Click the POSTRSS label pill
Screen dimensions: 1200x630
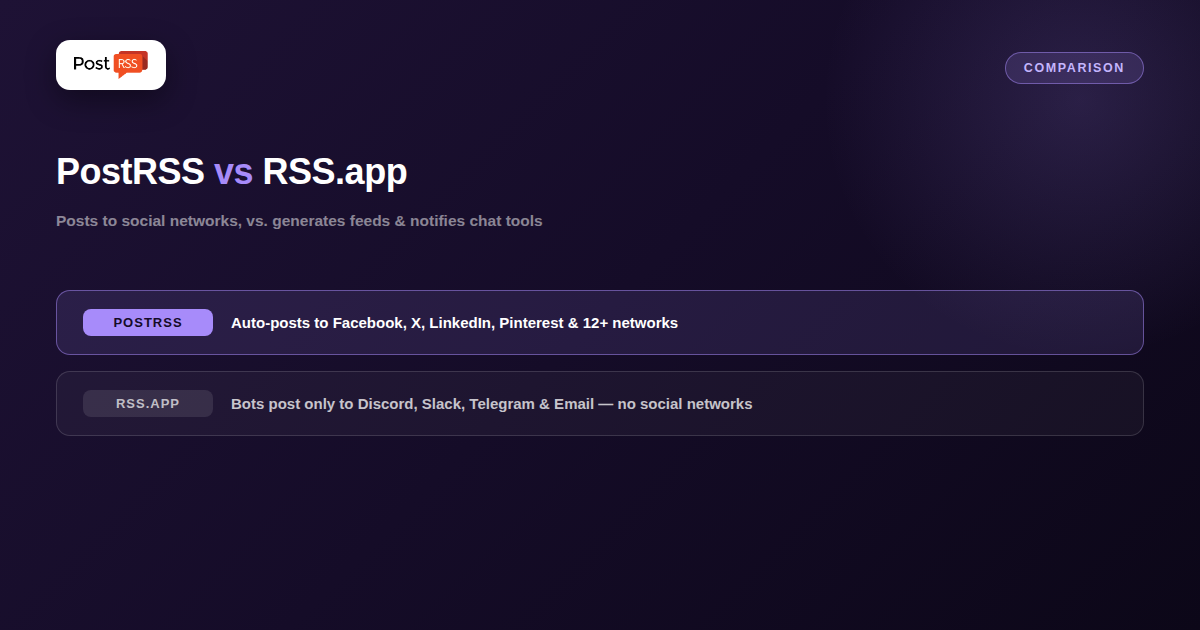148,323
